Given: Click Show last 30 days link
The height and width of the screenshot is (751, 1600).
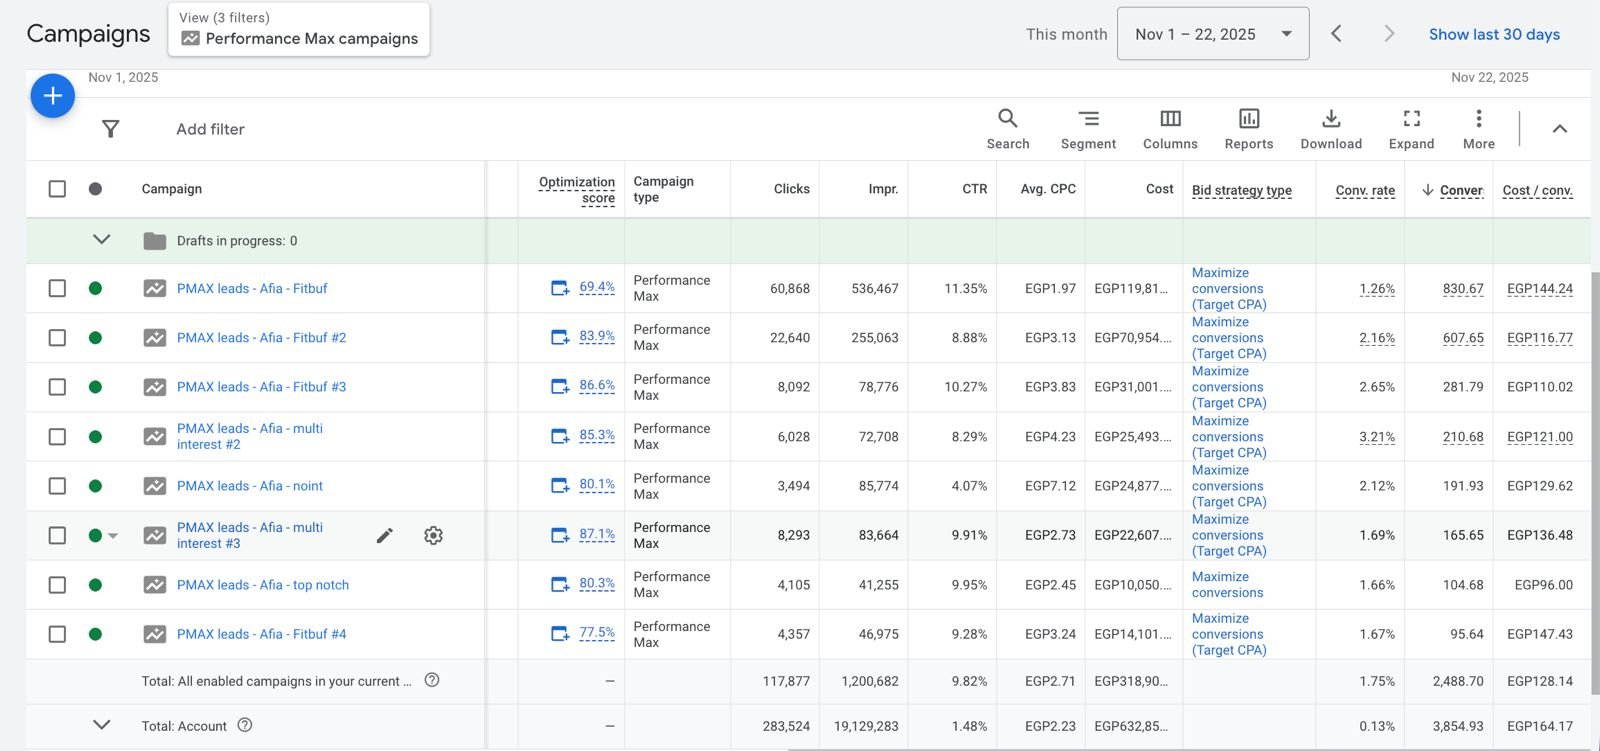Looking at the screenshot, I should pyautogui.click(x=1494, y=34).
